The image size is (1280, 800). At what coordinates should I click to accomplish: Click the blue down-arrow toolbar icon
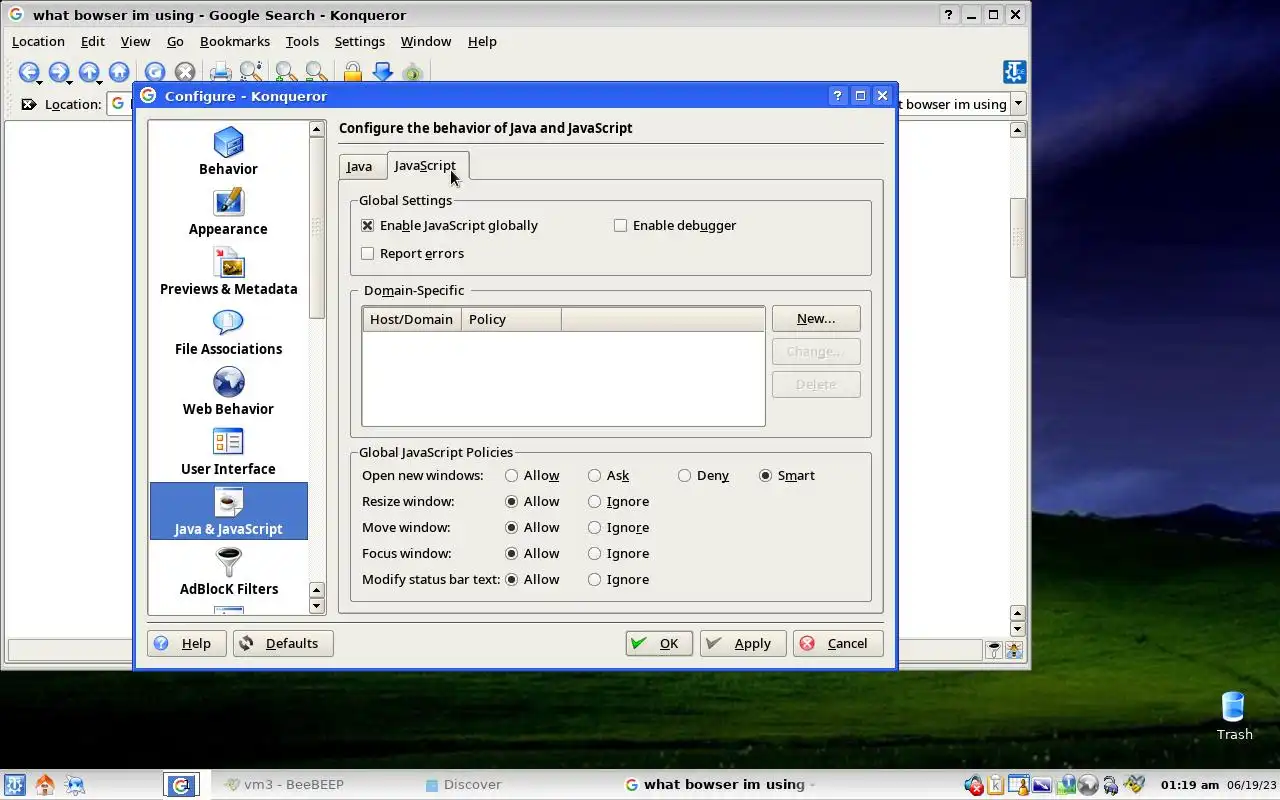(382, 72)
